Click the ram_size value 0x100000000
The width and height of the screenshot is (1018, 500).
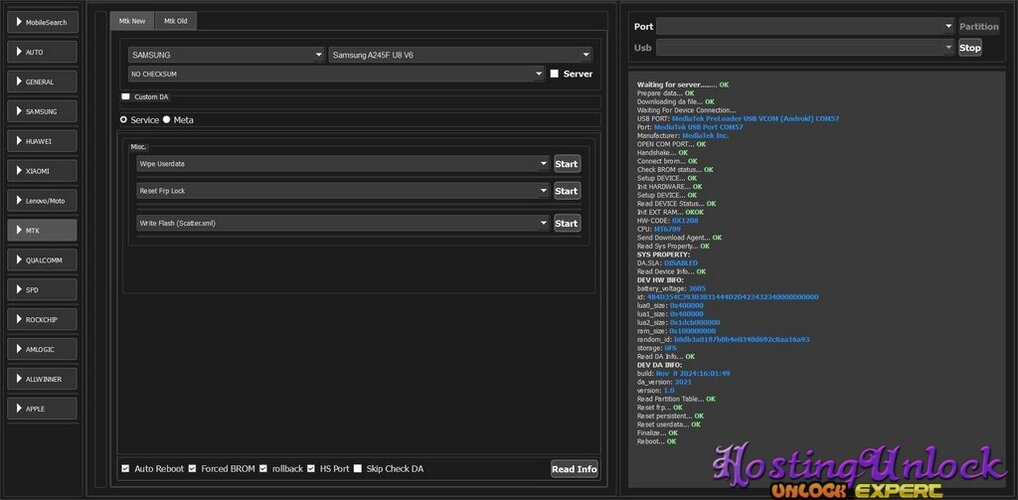(693, 331)
